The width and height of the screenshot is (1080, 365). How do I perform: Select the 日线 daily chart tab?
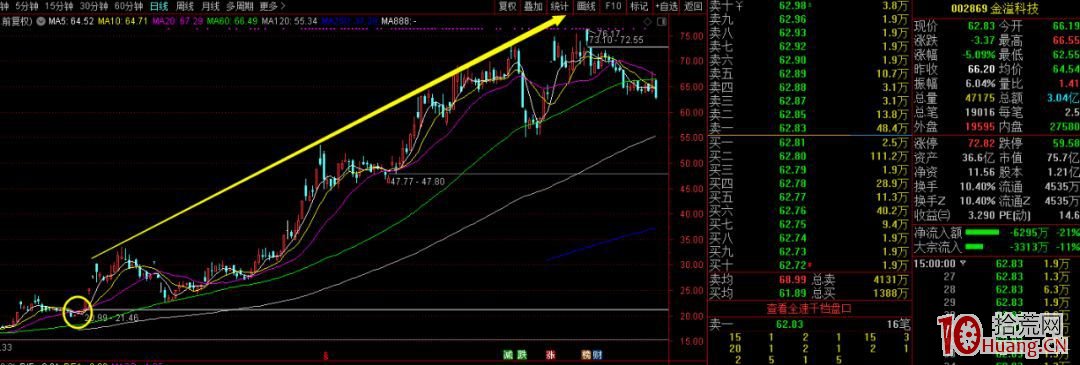point(158,6)
